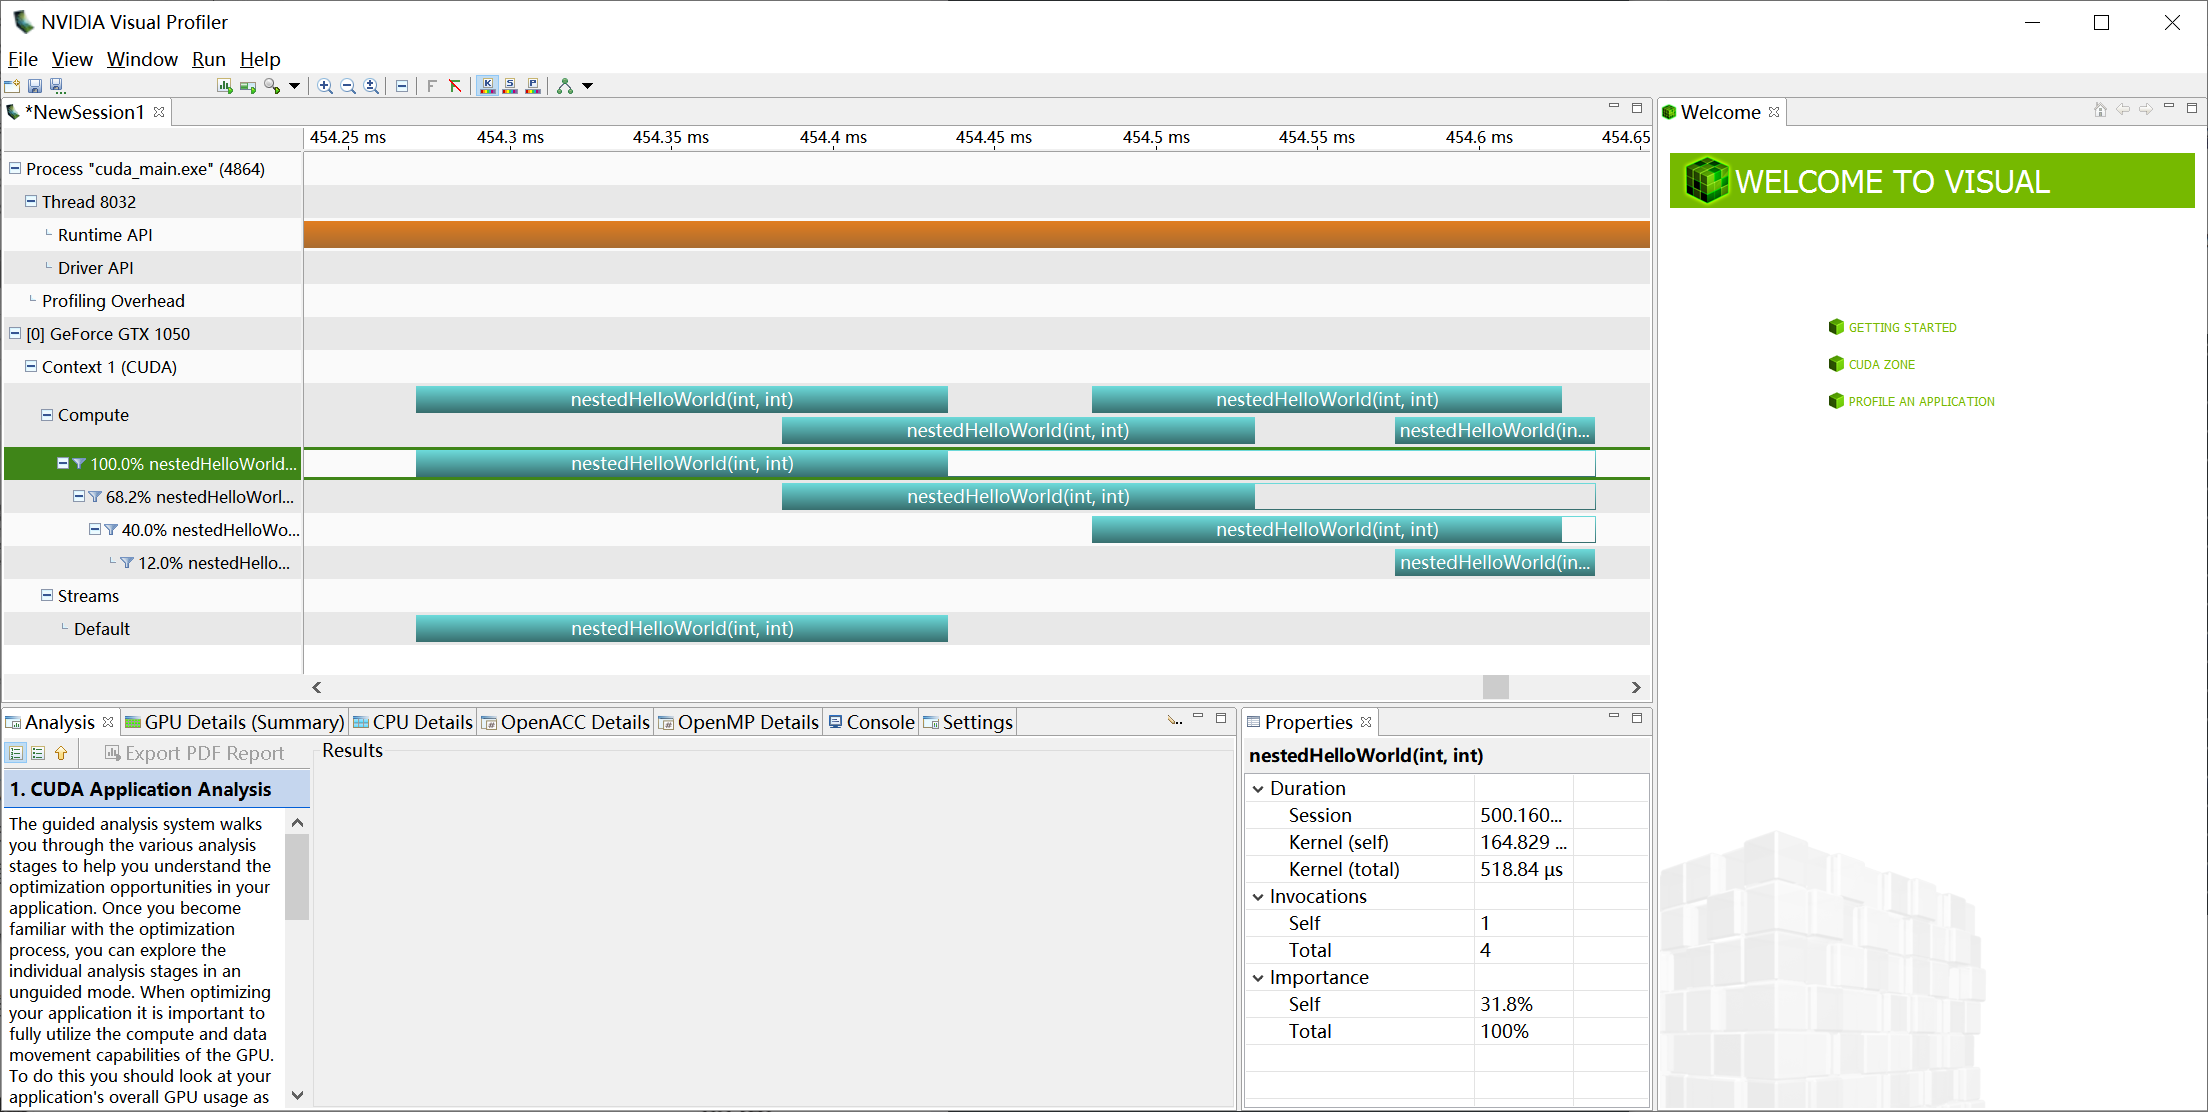
Task: Fit timeline to window with zoom reset
Action: coord(371,86)
